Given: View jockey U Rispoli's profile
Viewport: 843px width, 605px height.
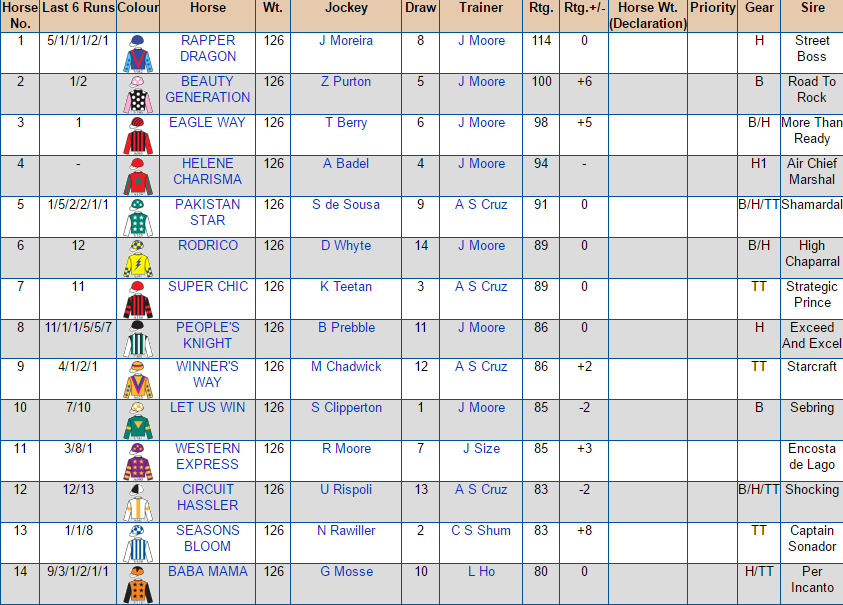Looking at the screenshot, I should tap(346, 490).
